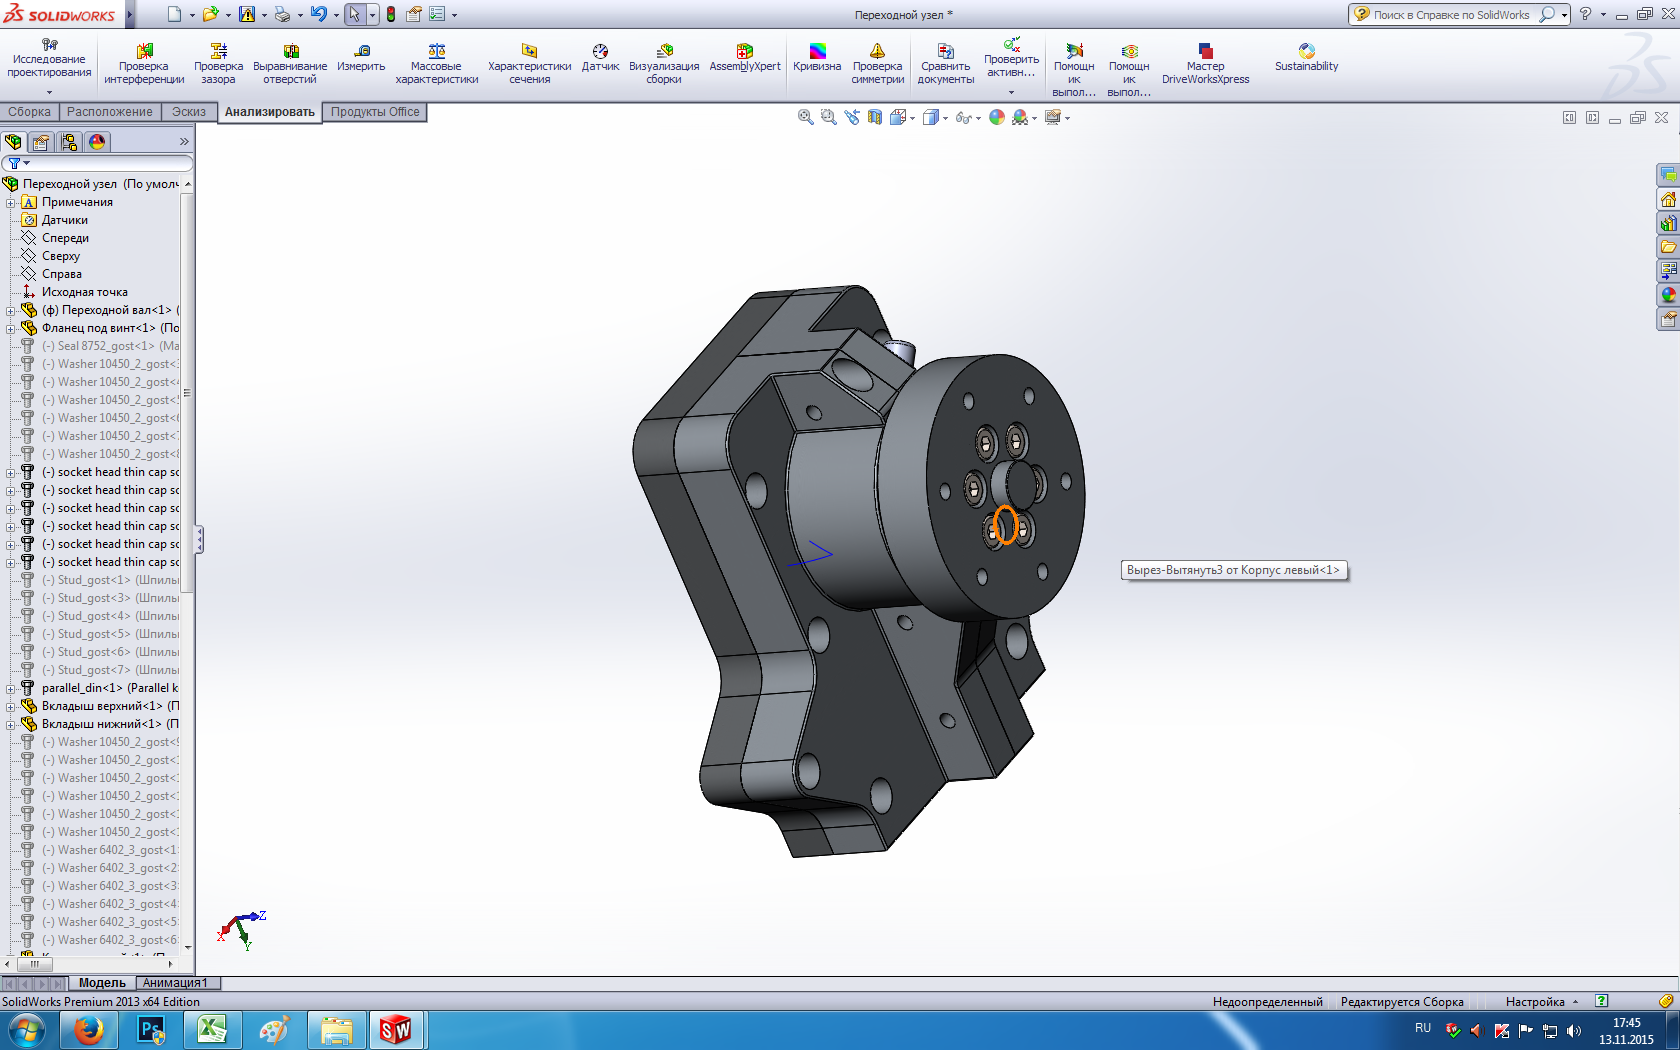Switch to the ConfigurationManager tab
Viewport: 1680px width, 1050px height.
69,142
